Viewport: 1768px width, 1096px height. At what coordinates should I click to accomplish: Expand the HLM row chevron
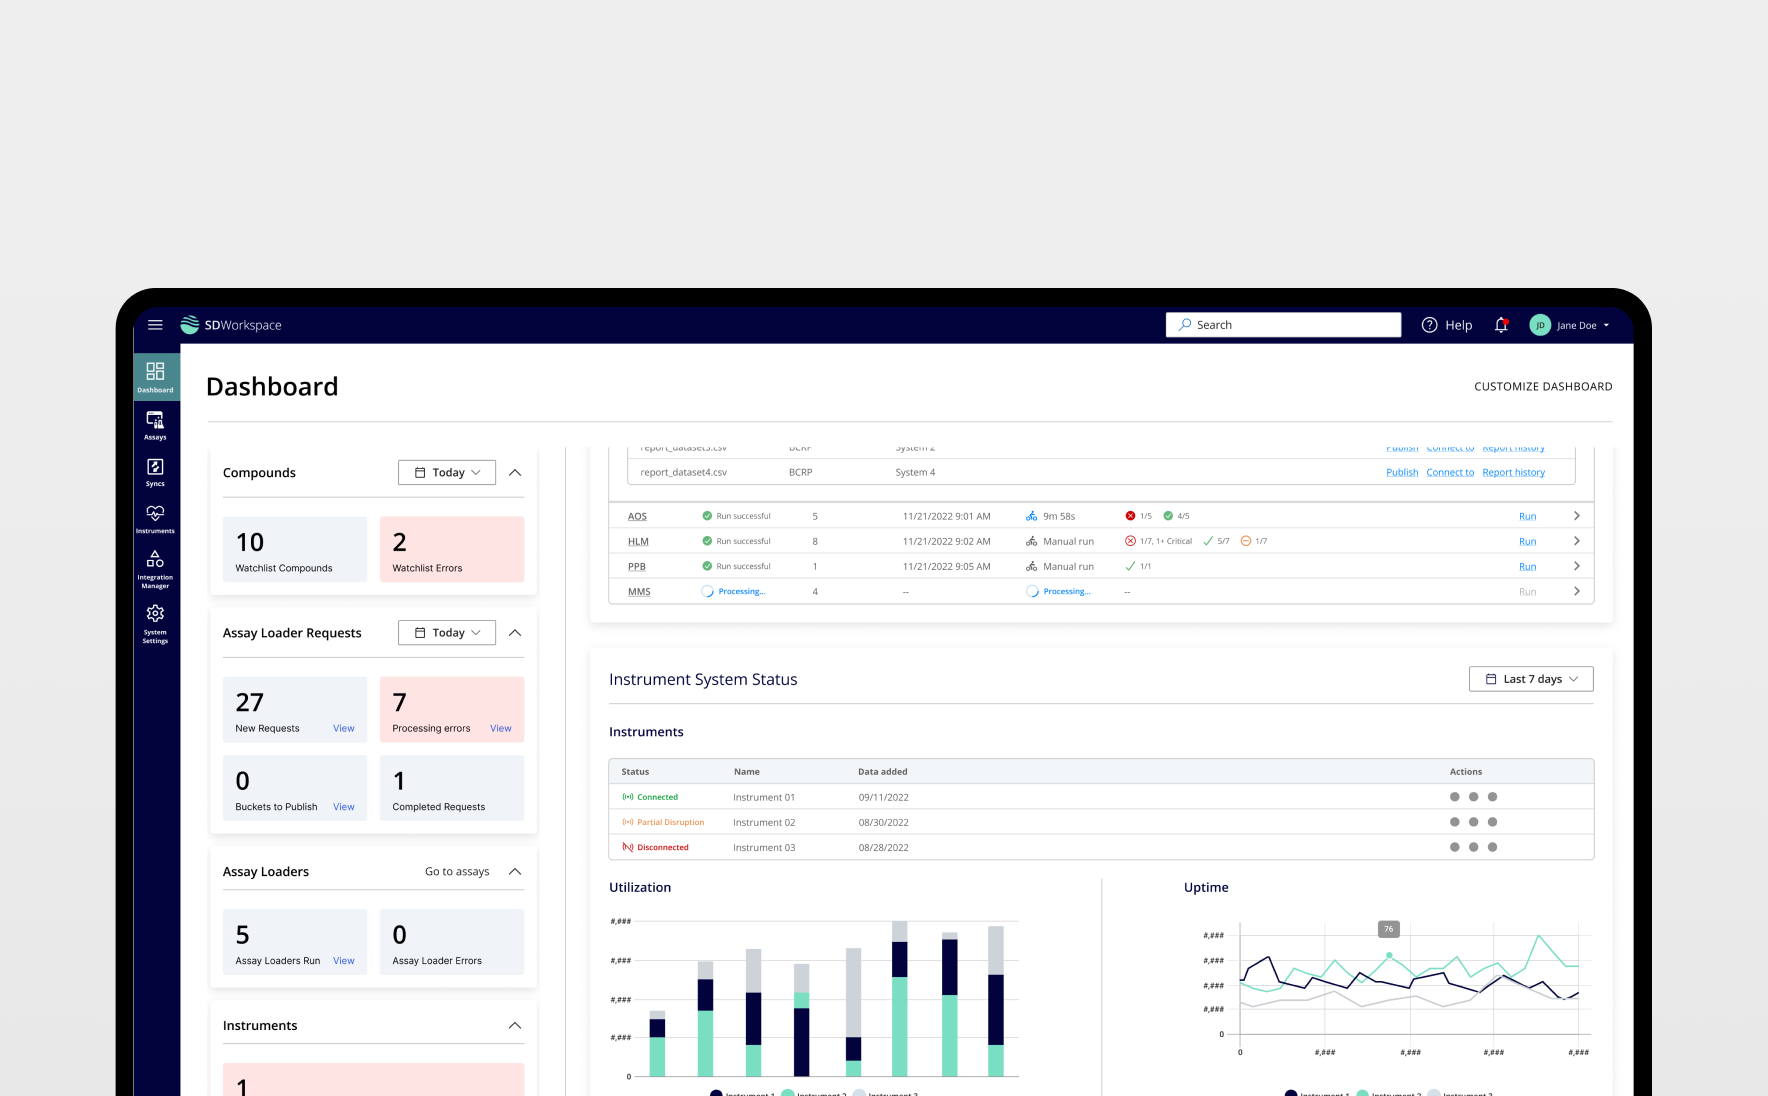(x=1577, y=541)
